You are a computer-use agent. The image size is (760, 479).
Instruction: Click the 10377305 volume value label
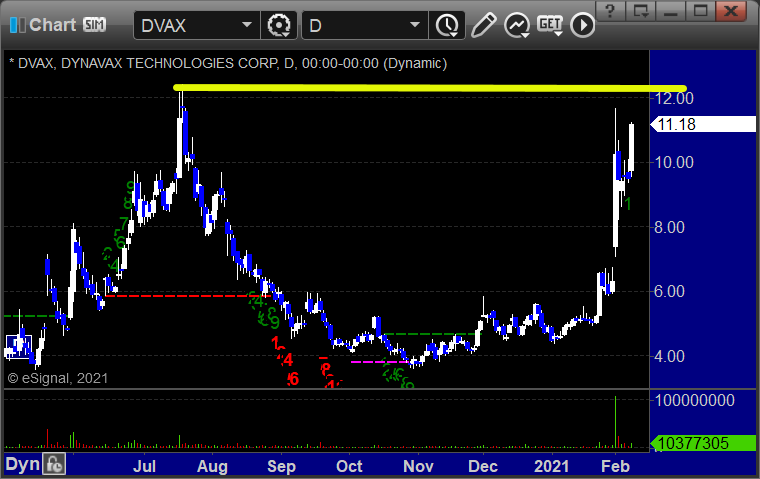[703, 443]
